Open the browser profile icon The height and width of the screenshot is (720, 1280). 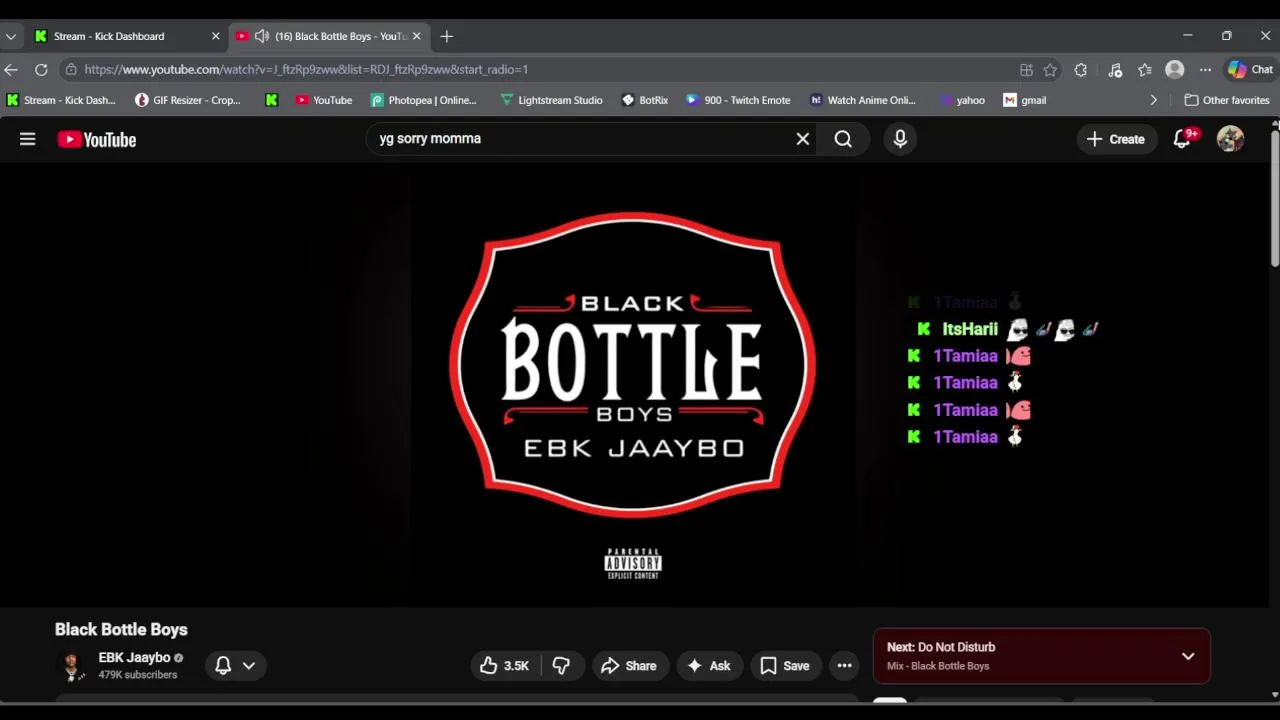click(1175, 69)
